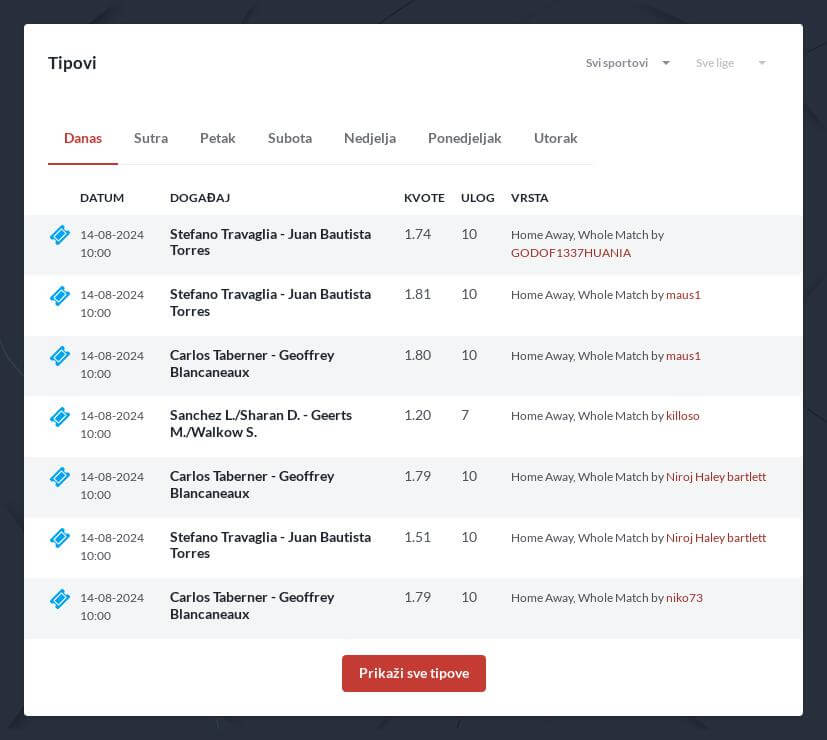
Task: Click odds value 1.51
Action: coord(417,537)
